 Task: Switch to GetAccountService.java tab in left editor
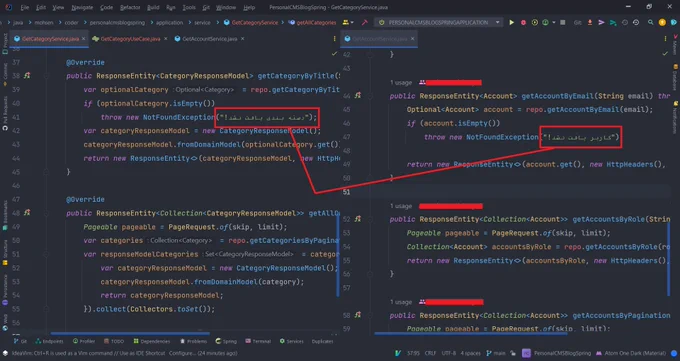[x=209, y=39]
